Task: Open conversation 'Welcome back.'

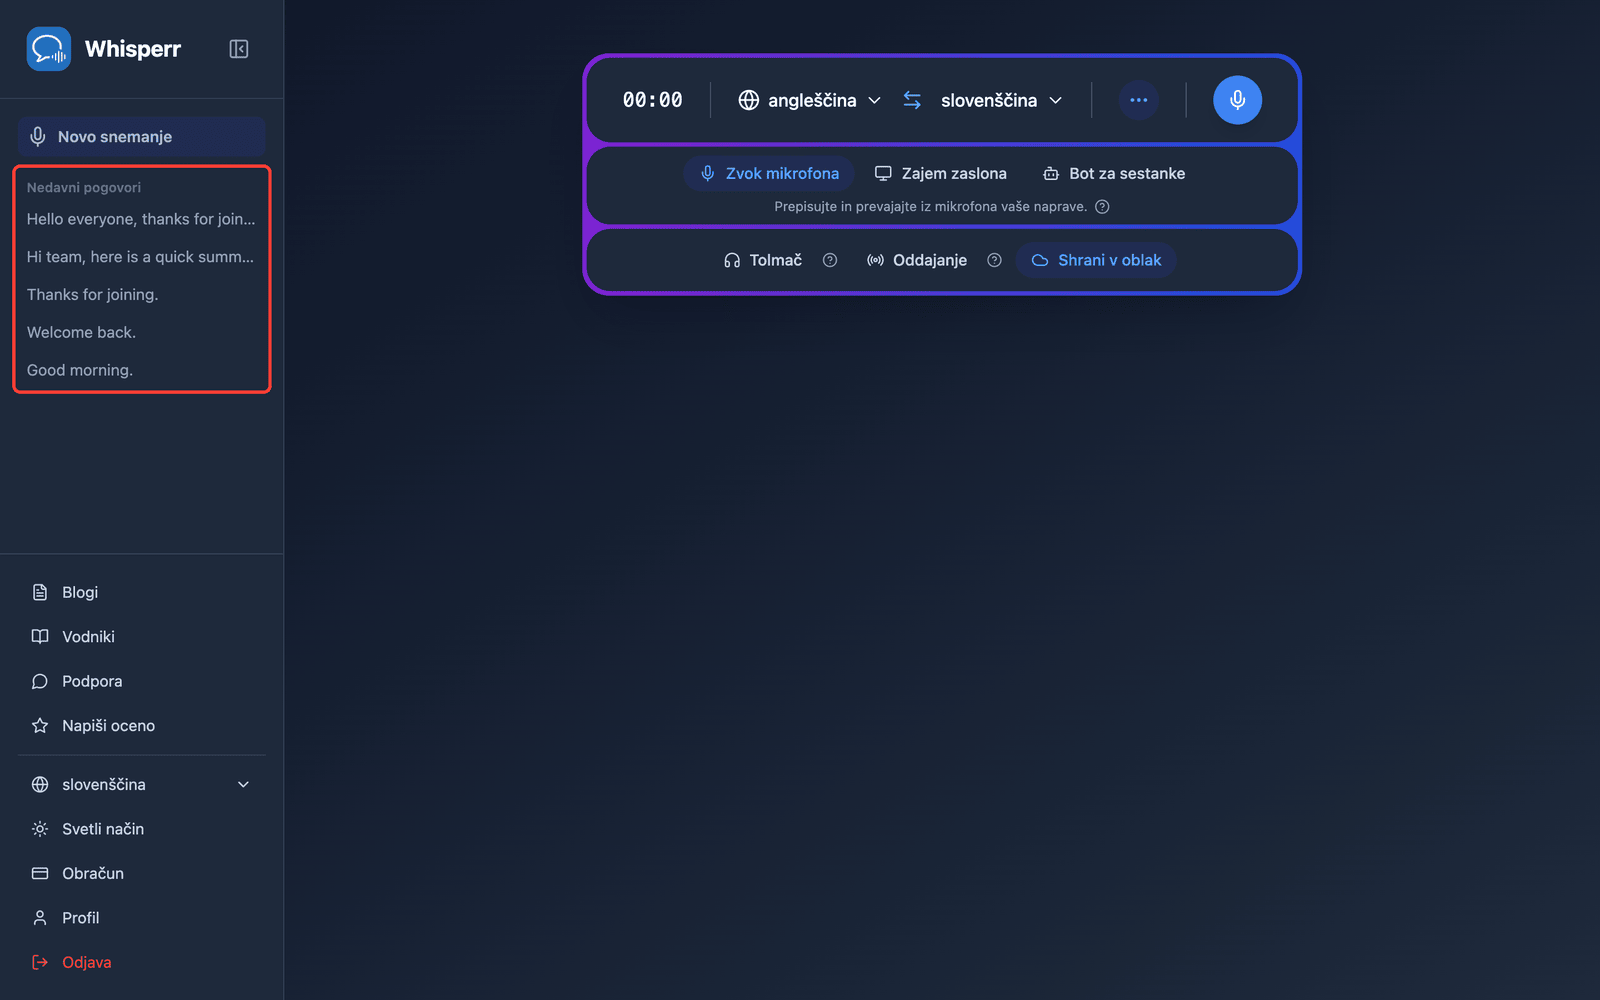Action: tap(141, 332)
